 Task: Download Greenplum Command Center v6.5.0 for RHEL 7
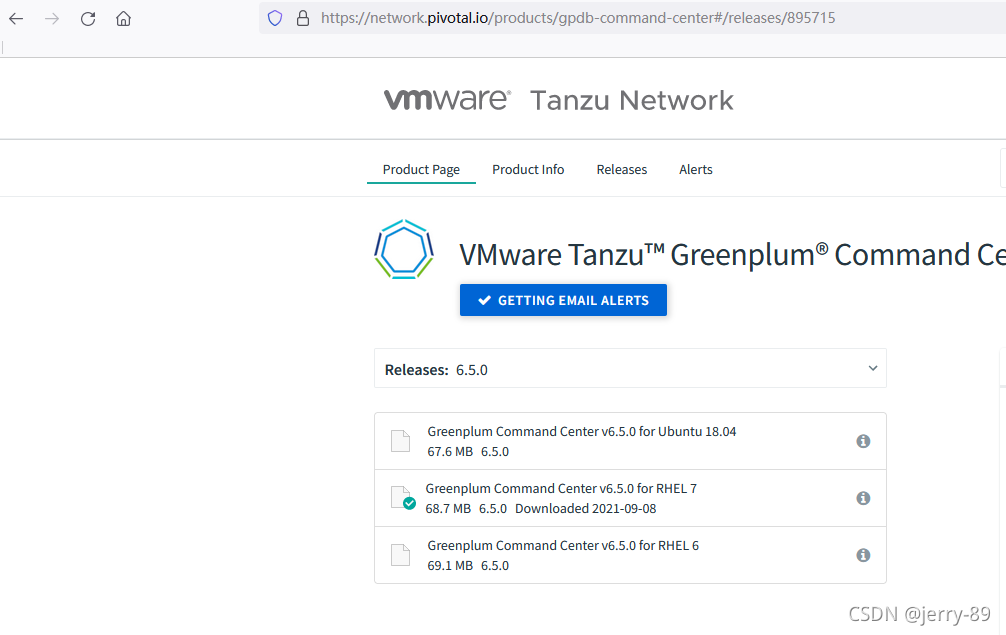coord(562,488)
